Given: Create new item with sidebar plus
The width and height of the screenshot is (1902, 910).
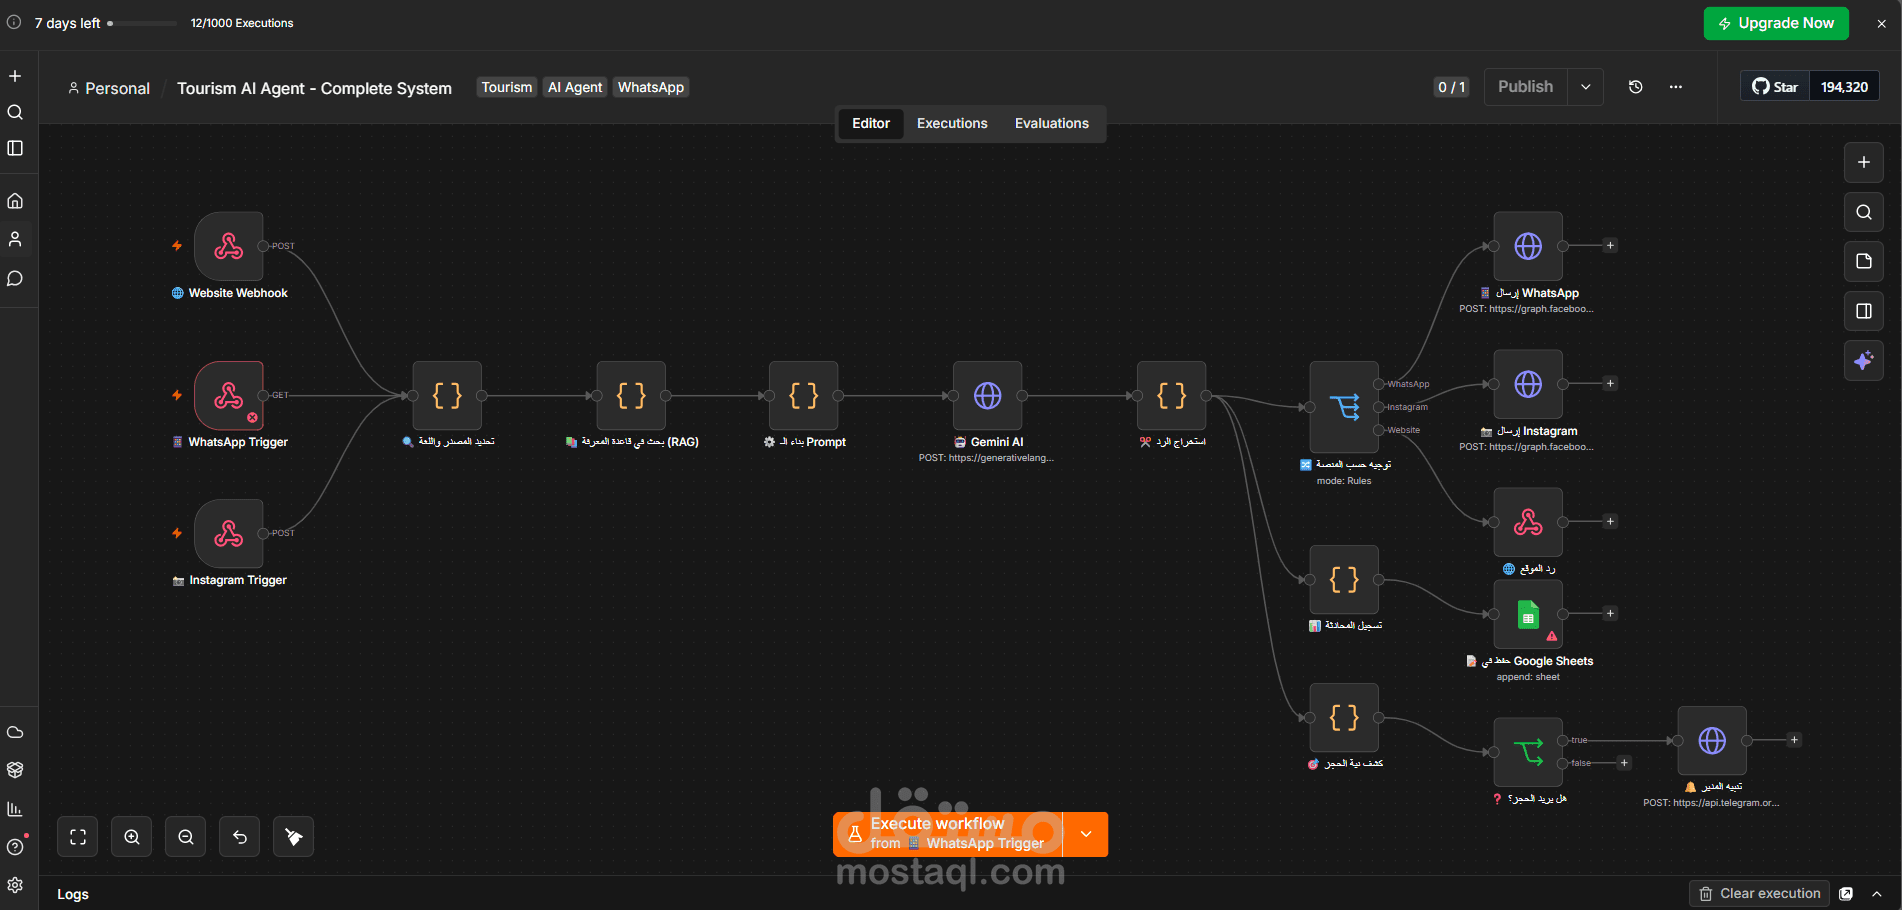Looking at the screenshot, I should coord(15,76).
